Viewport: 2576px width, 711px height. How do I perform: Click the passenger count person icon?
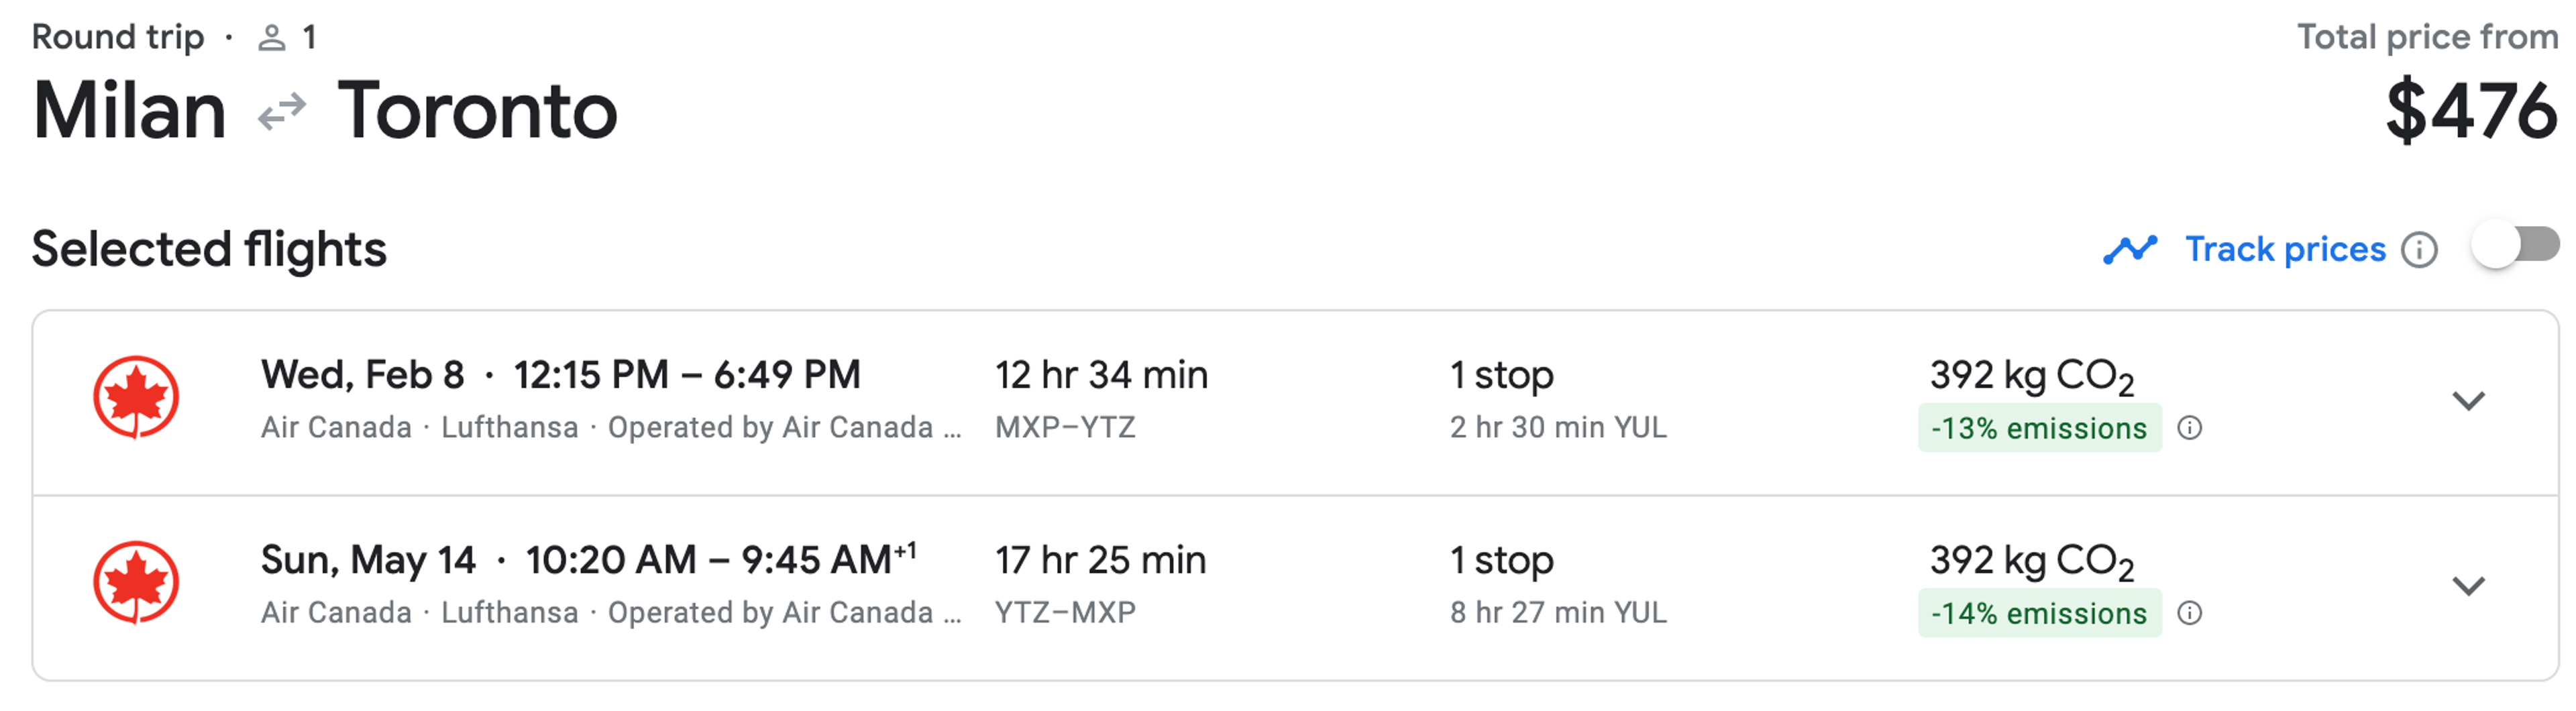point(271,38)
